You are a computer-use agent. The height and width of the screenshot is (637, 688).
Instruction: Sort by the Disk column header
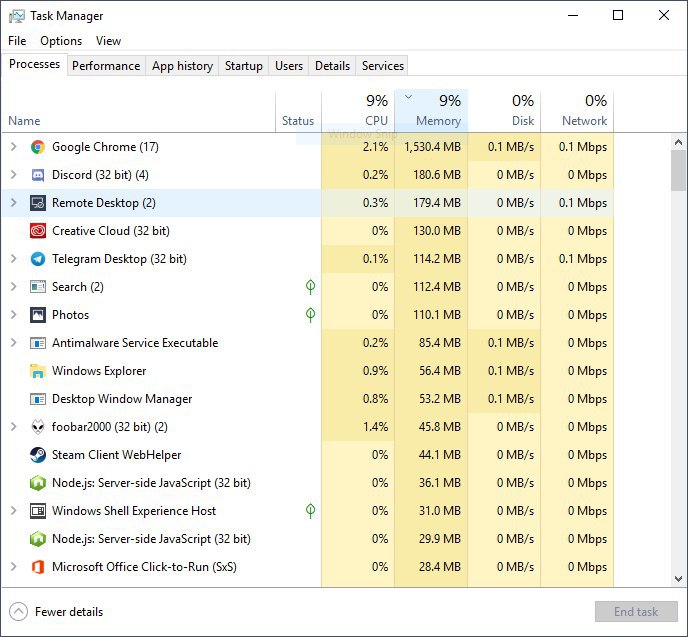coord(504,111)
